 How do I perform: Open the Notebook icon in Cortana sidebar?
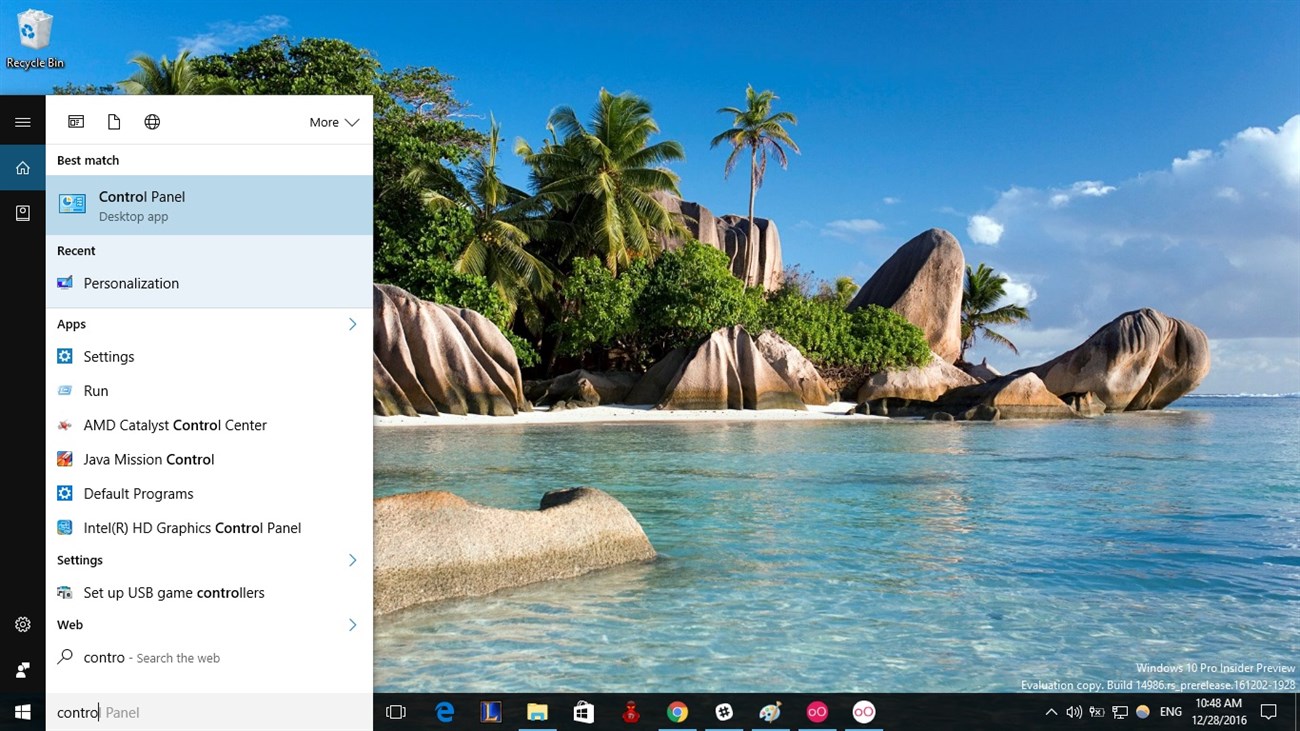22,213
